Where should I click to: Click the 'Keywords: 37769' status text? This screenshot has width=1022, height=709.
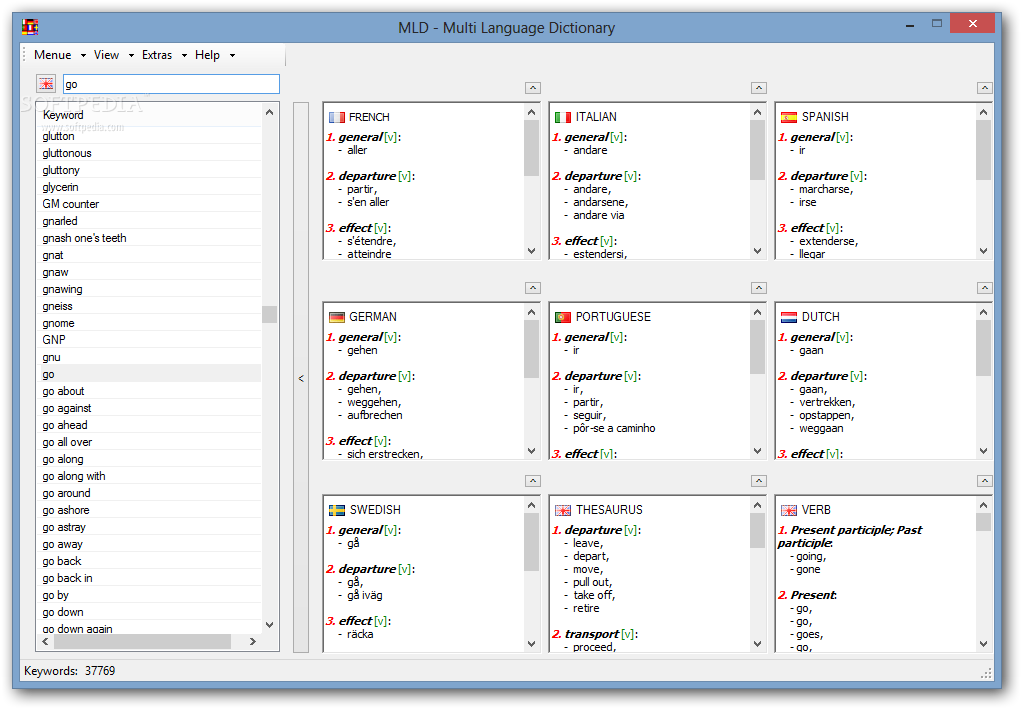coord(70,671)
